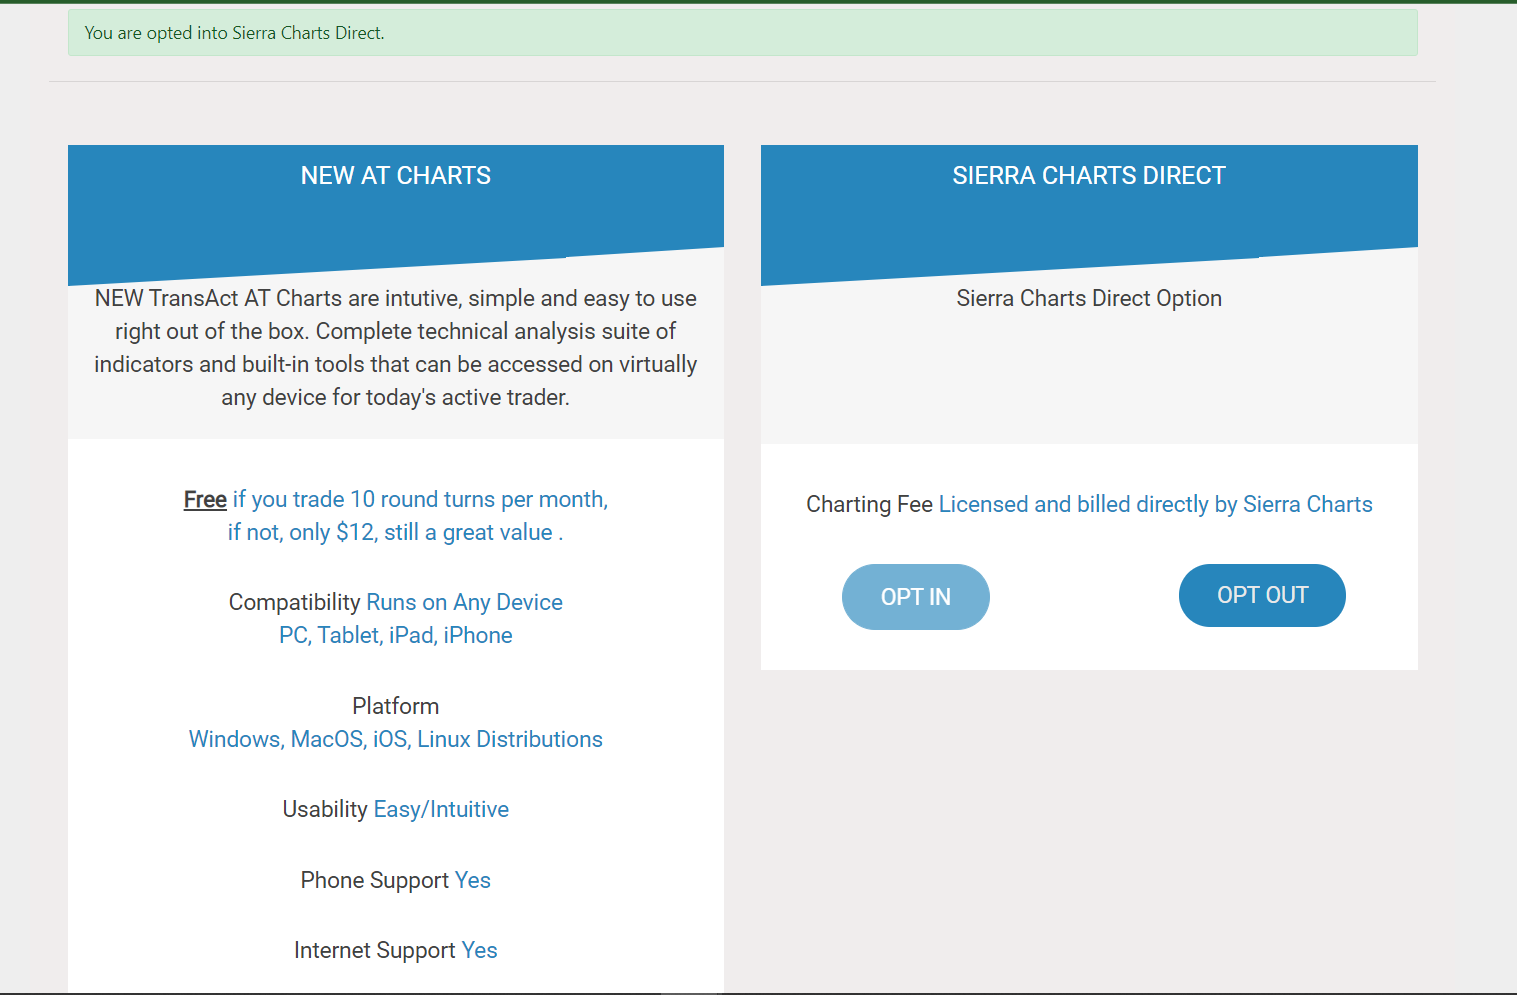Image resolution: width=1517 pixels, height=995 pixels.
Task: Select the SIERRA CHARTS DIRECT heading
Action: (1089, 176)
